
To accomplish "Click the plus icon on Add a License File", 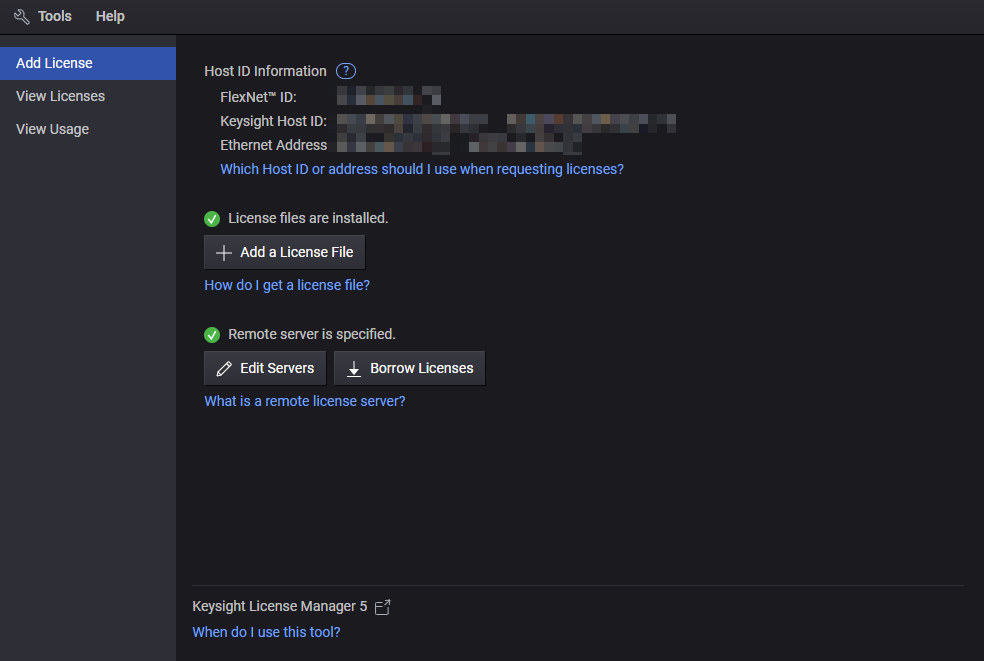I will tap(224, 253).
